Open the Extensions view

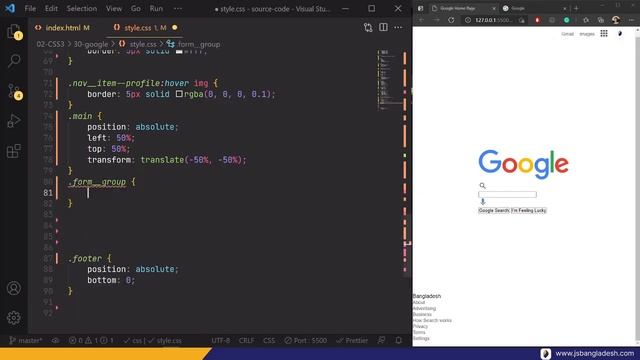pyautogui.click(x=14, y=151)
